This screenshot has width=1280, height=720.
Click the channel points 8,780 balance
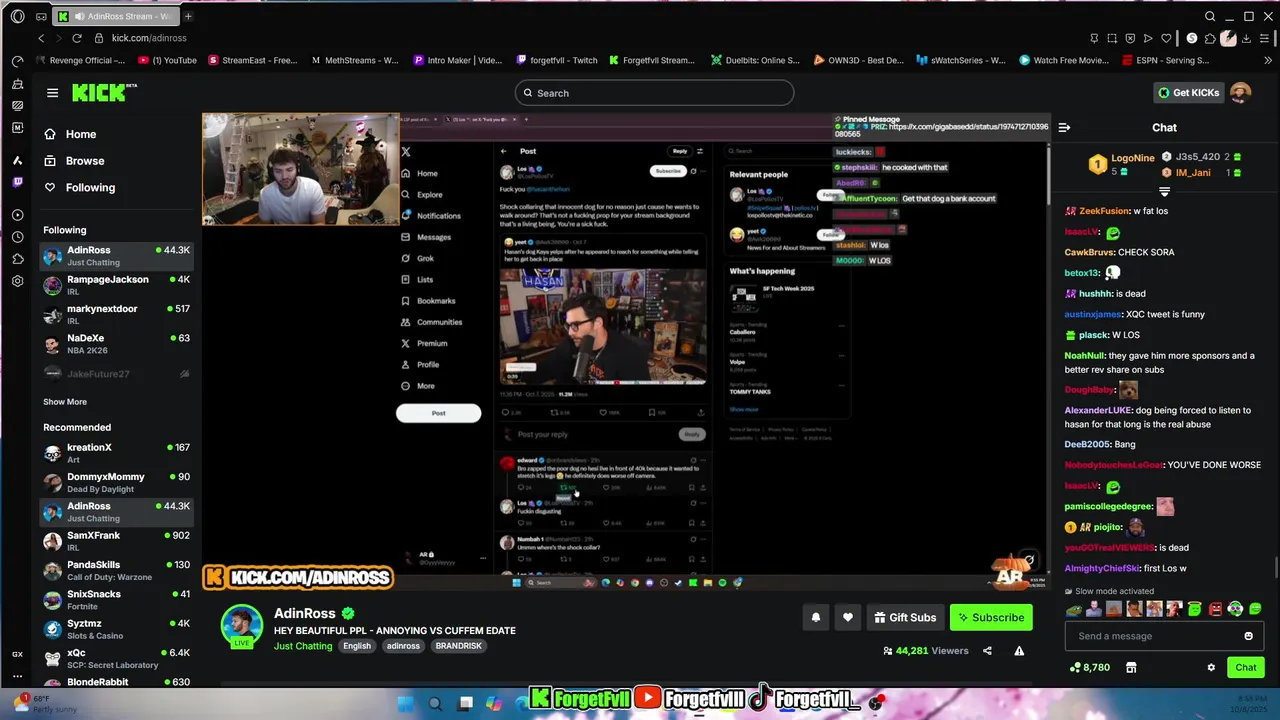[1090, 667]
